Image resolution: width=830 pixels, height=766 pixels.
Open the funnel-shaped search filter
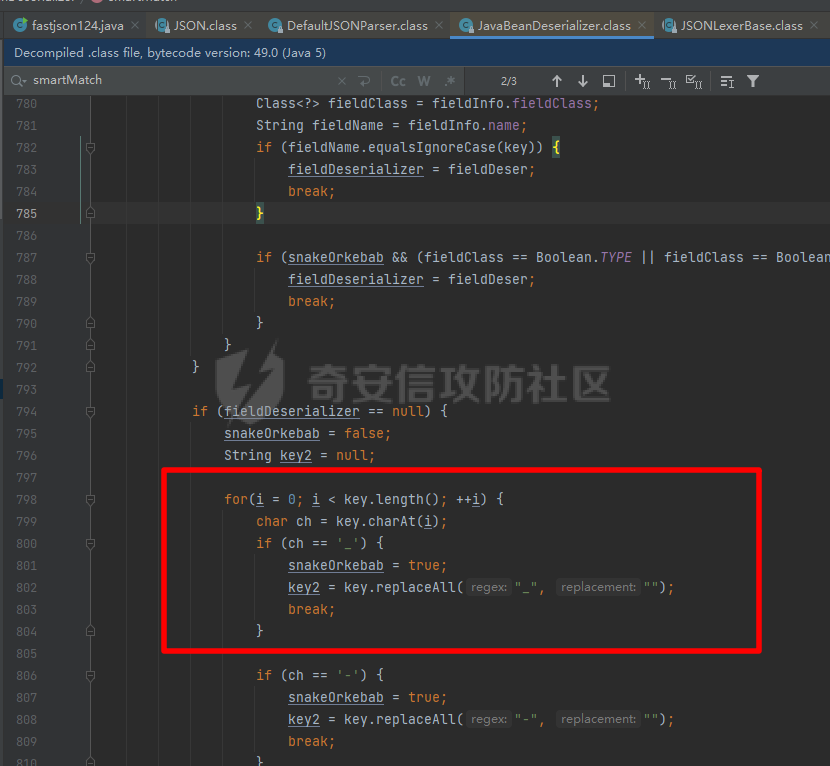(753, 81)
